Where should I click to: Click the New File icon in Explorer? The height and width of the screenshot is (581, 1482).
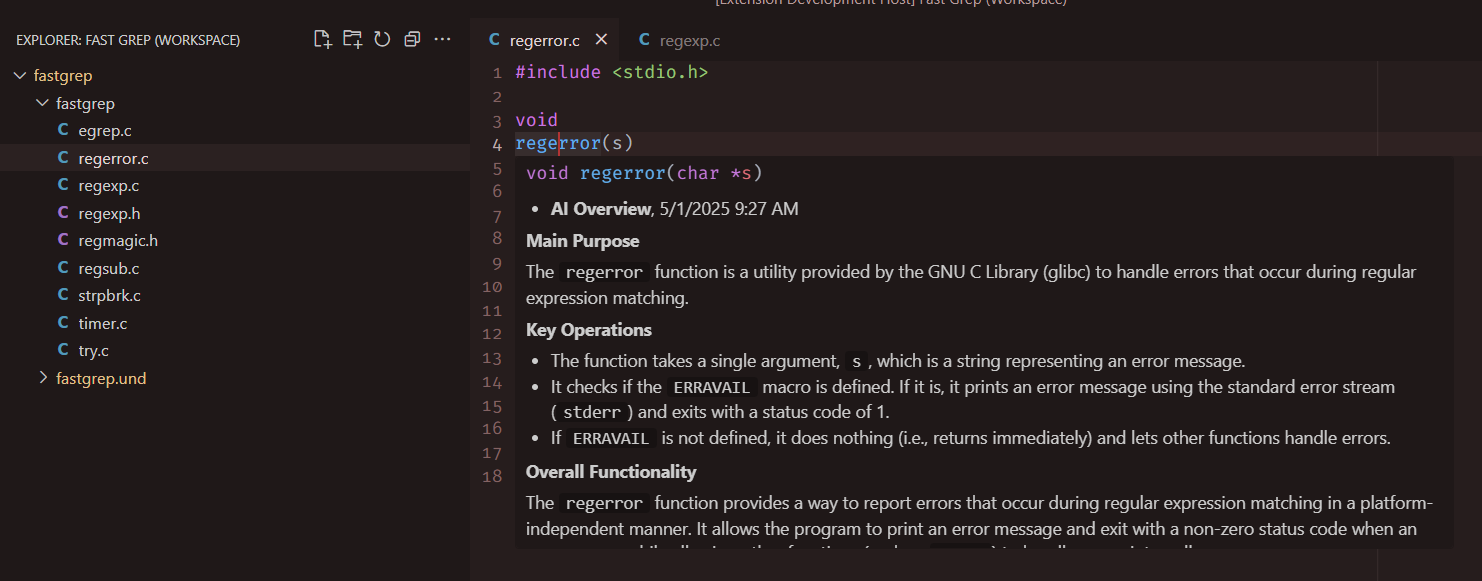coord(322,40)
